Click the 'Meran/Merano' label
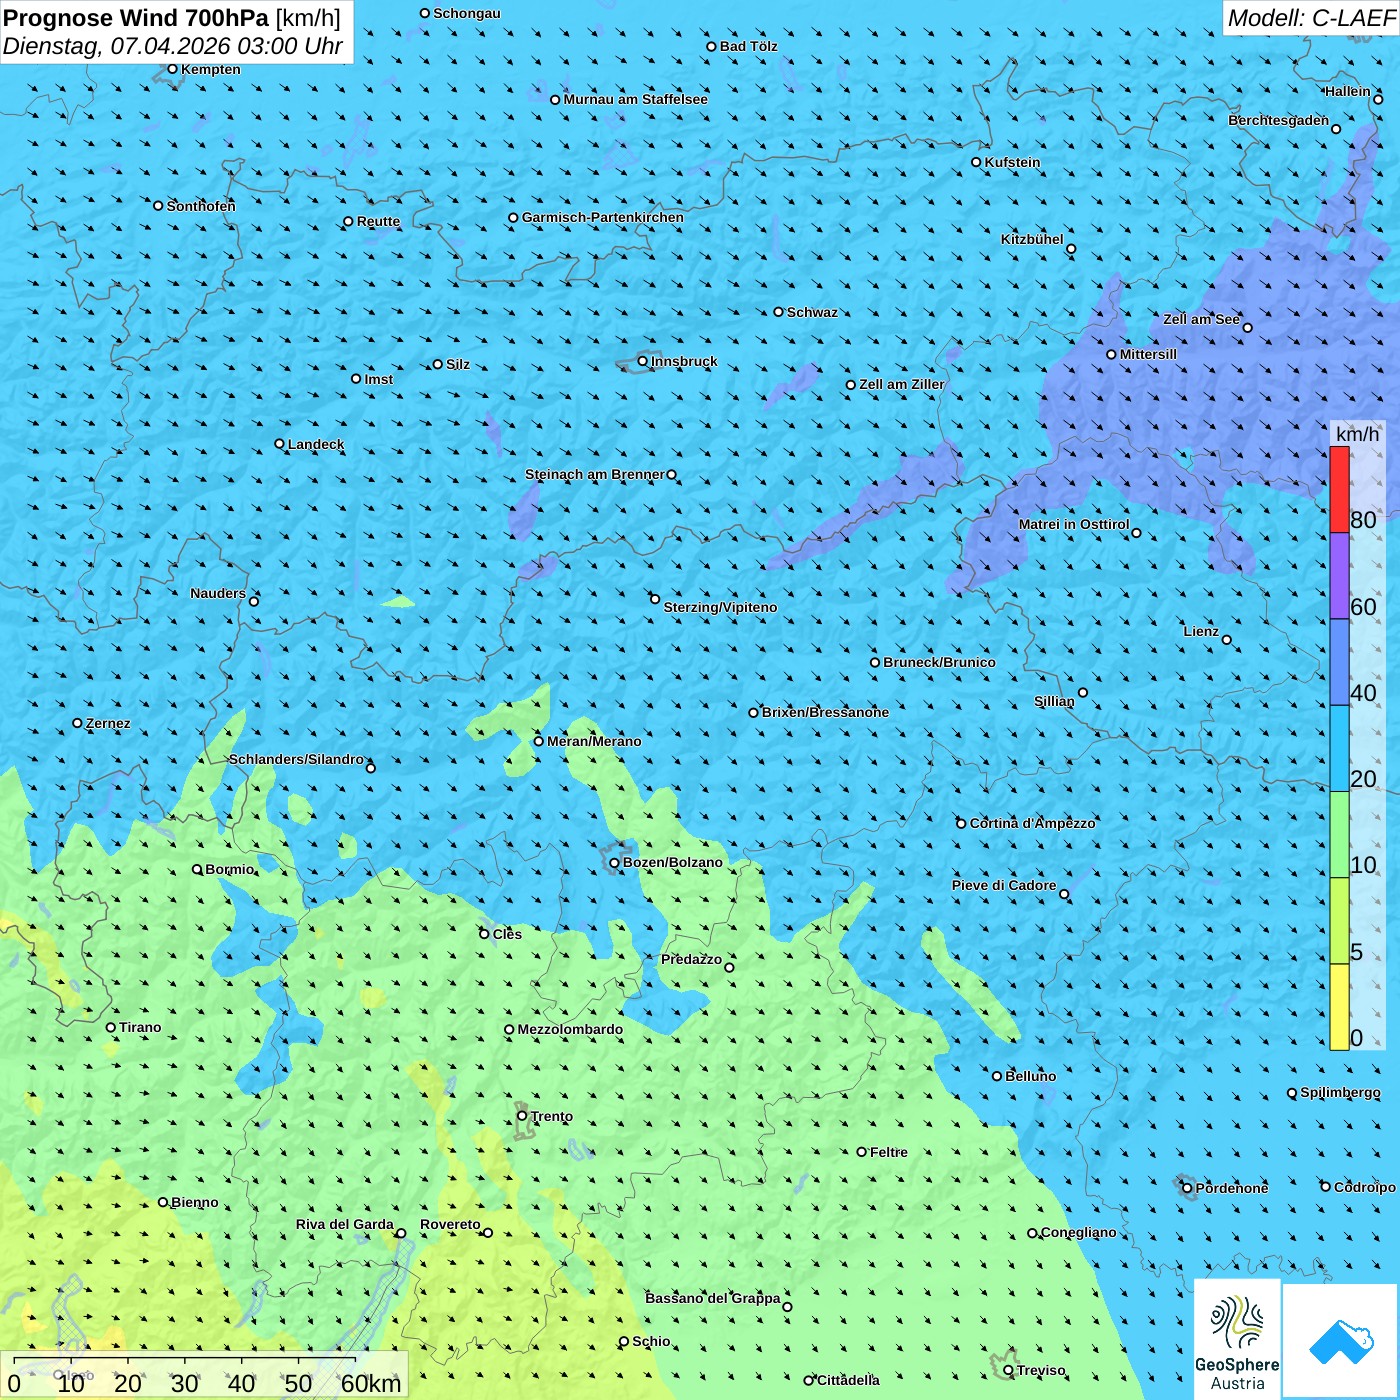 point(594,741)
